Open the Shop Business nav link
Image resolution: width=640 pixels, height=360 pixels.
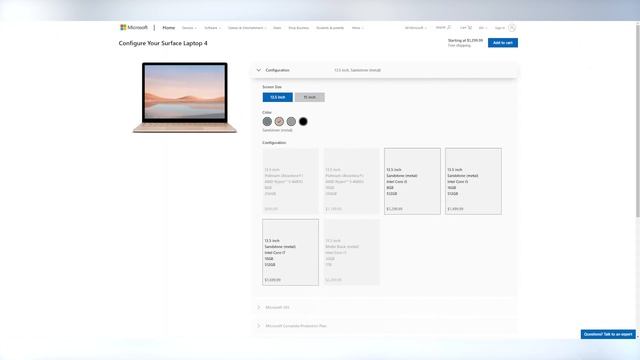(298, 28)
